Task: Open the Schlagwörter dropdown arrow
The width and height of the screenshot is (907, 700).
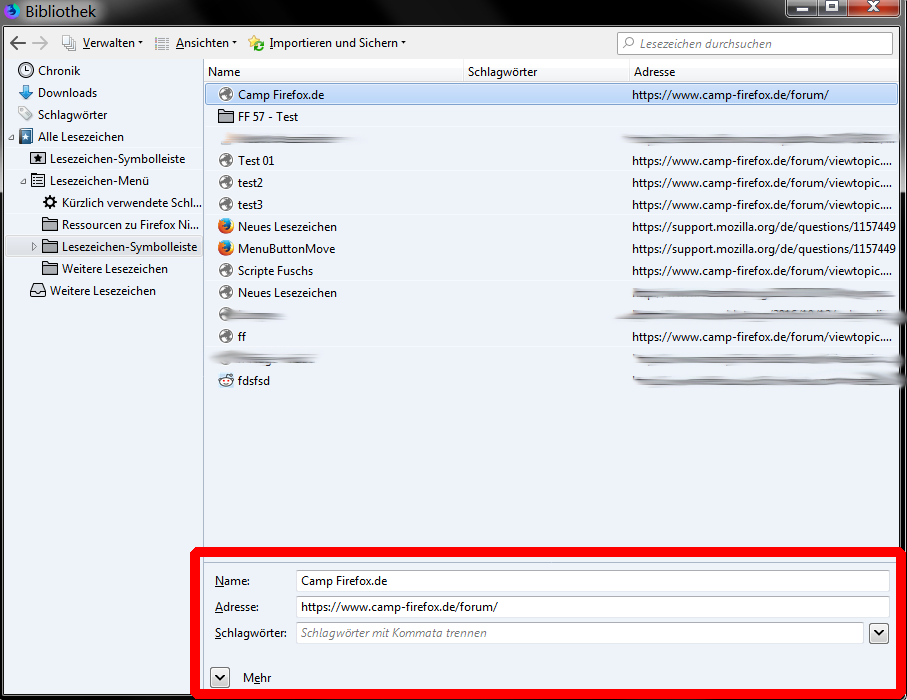Action: (879, 633)
